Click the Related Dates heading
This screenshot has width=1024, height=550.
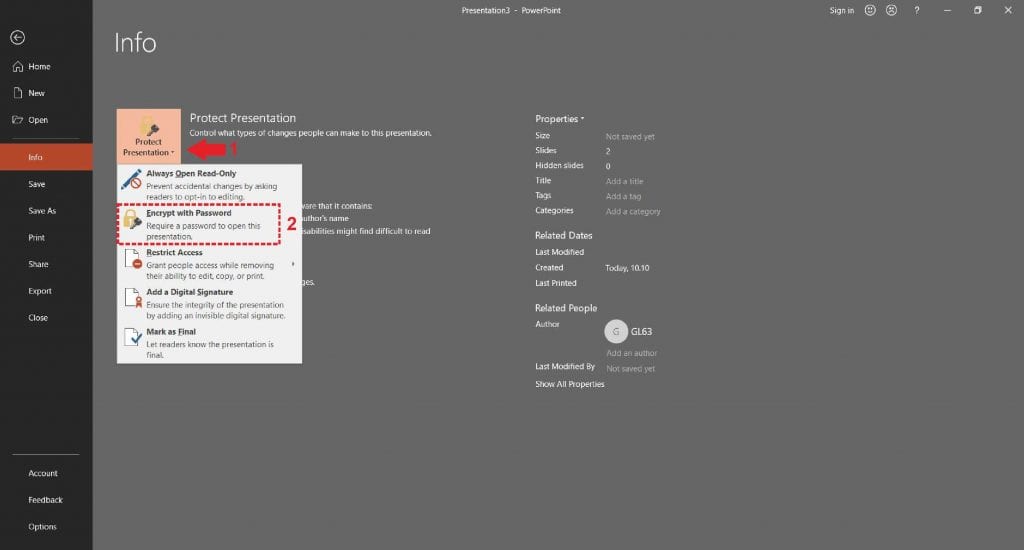tap(564, 235)
